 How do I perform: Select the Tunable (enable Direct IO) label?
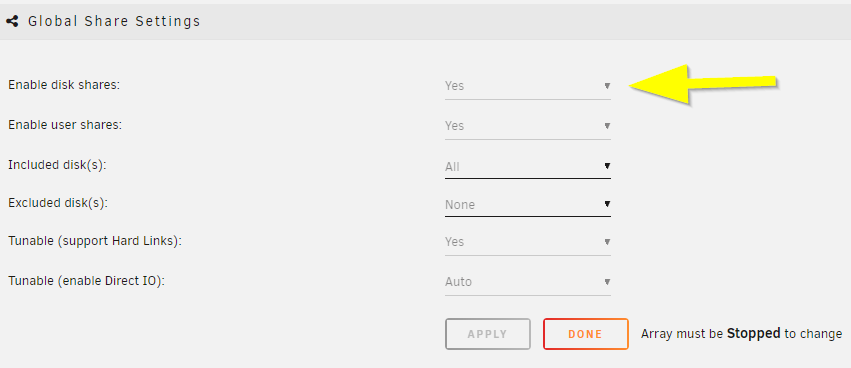pos(86,281)
